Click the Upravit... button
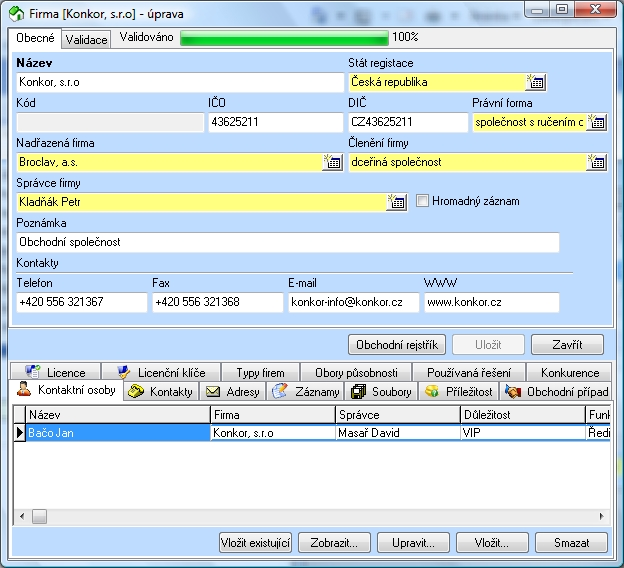This screenshot has width=624, height=568. 413,543
